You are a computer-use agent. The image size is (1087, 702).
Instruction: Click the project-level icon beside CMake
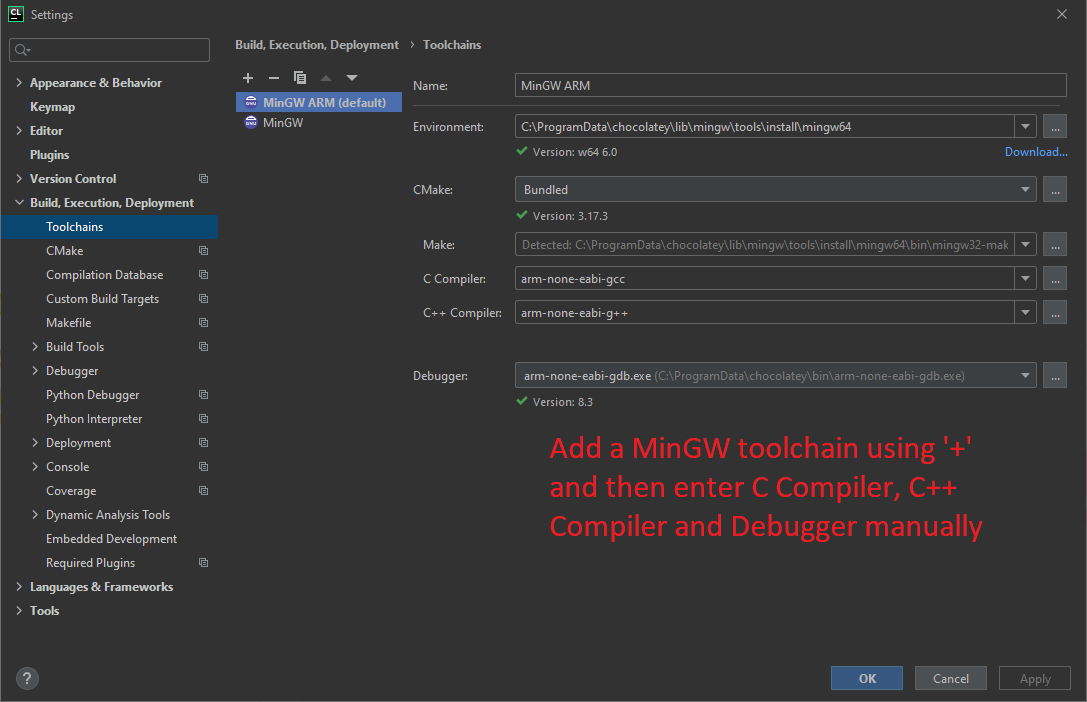[203, 251]
